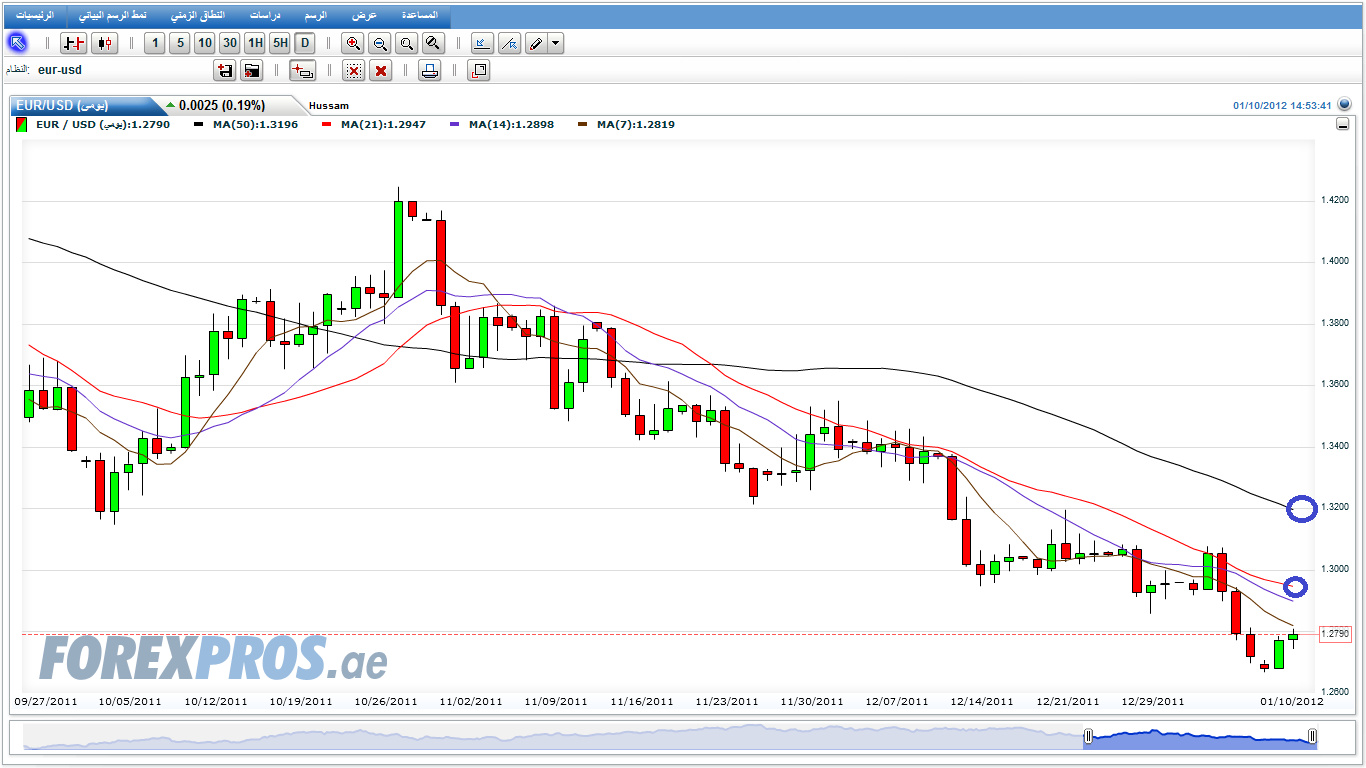
Task: Click the delete selected object icon
Action: point(353,70)
